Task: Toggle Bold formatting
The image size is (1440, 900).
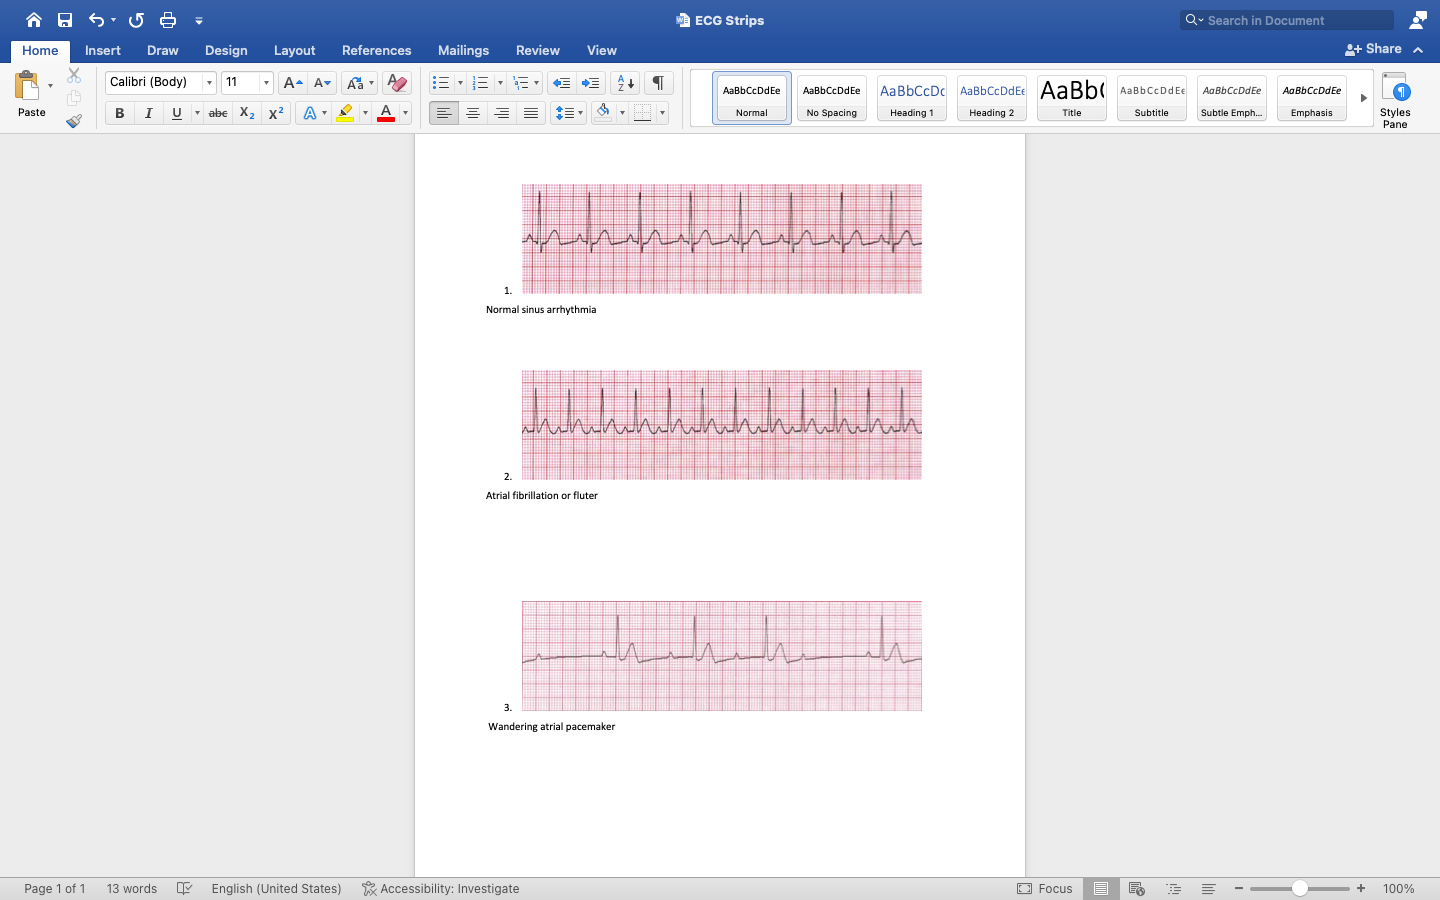Action: (120, 113)
